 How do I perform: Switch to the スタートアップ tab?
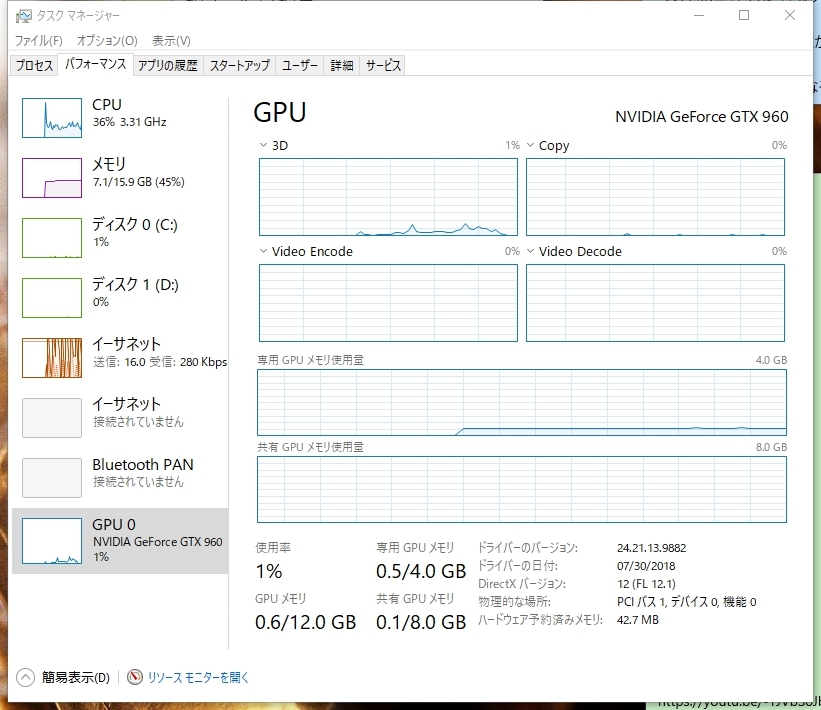(240, 66)
